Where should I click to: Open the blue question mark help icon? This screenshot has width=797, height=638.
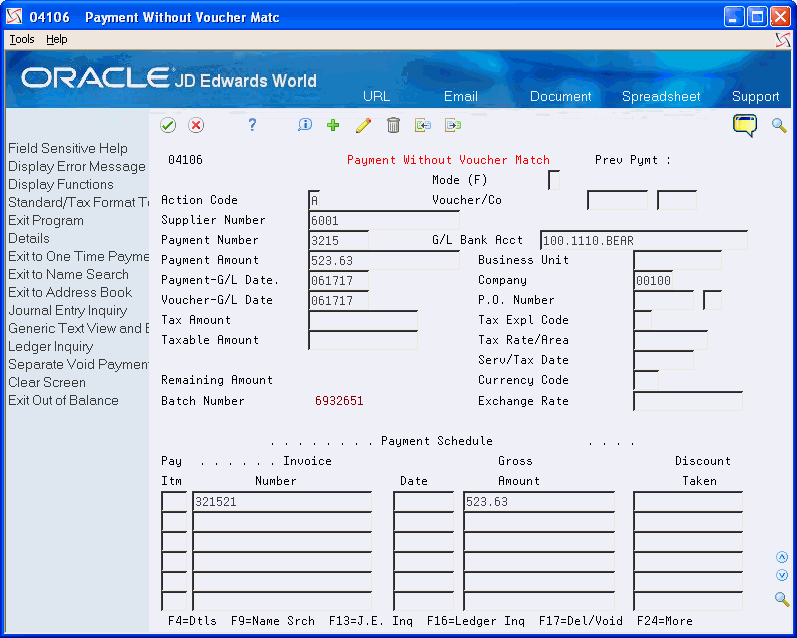pyautogui.click(x=252, y=125)
